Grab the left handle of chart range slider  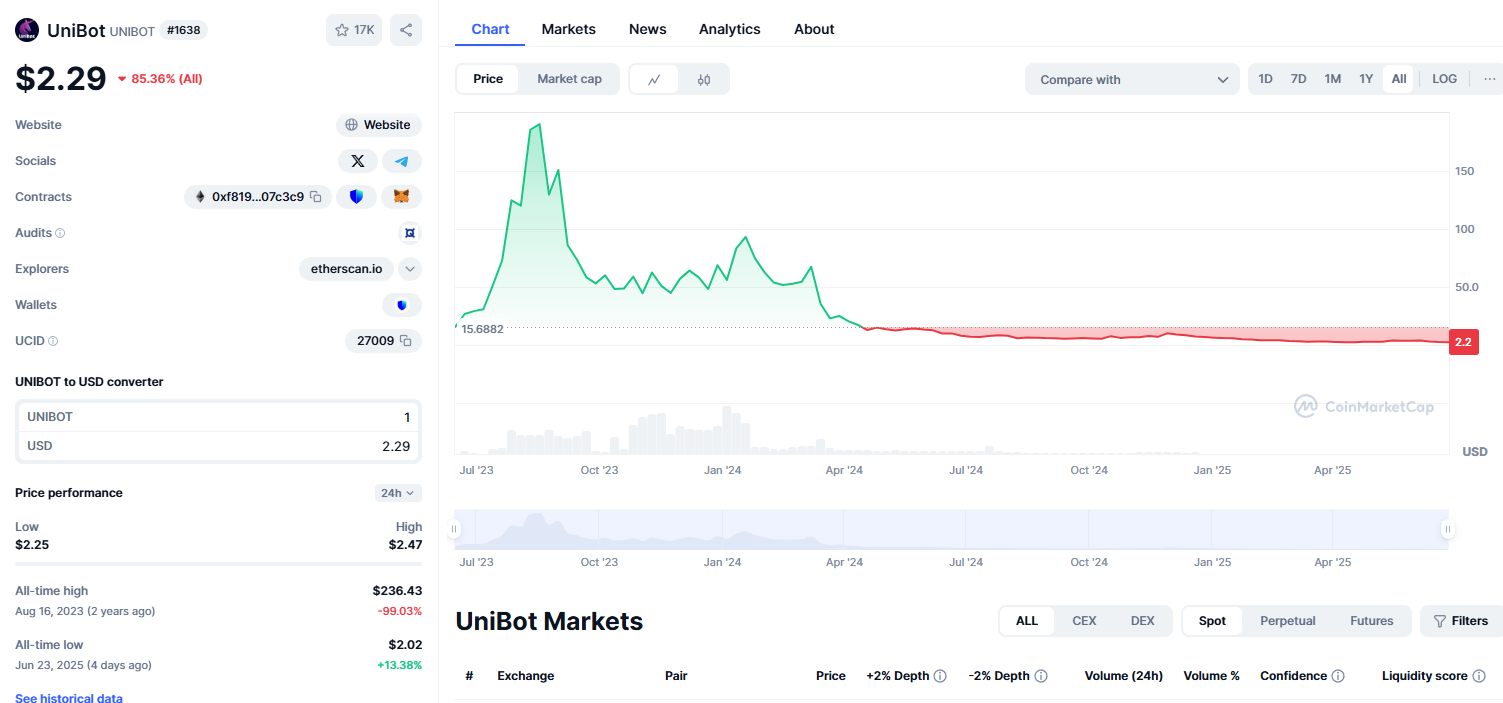pos(455,529)
